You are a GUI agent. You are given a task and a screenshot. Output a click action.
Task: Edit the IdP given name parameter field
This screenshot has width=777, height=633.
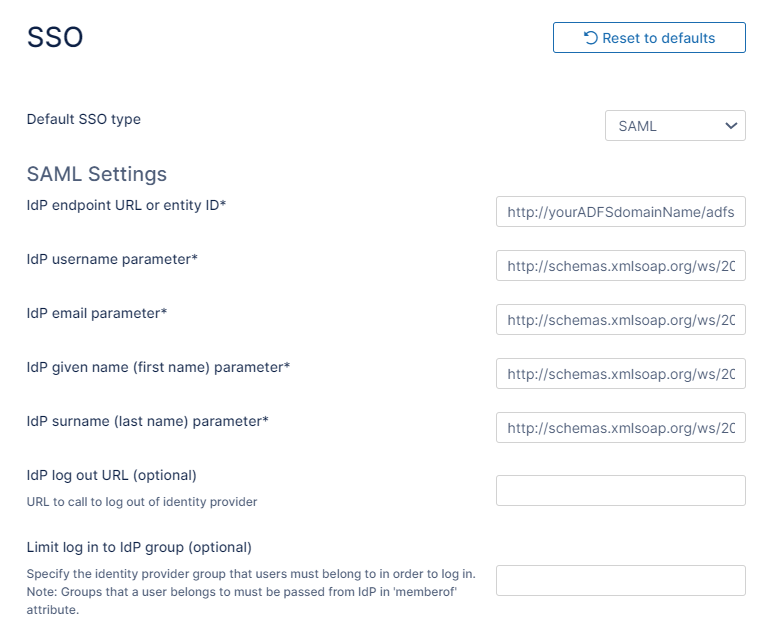[x=620, y=374]
